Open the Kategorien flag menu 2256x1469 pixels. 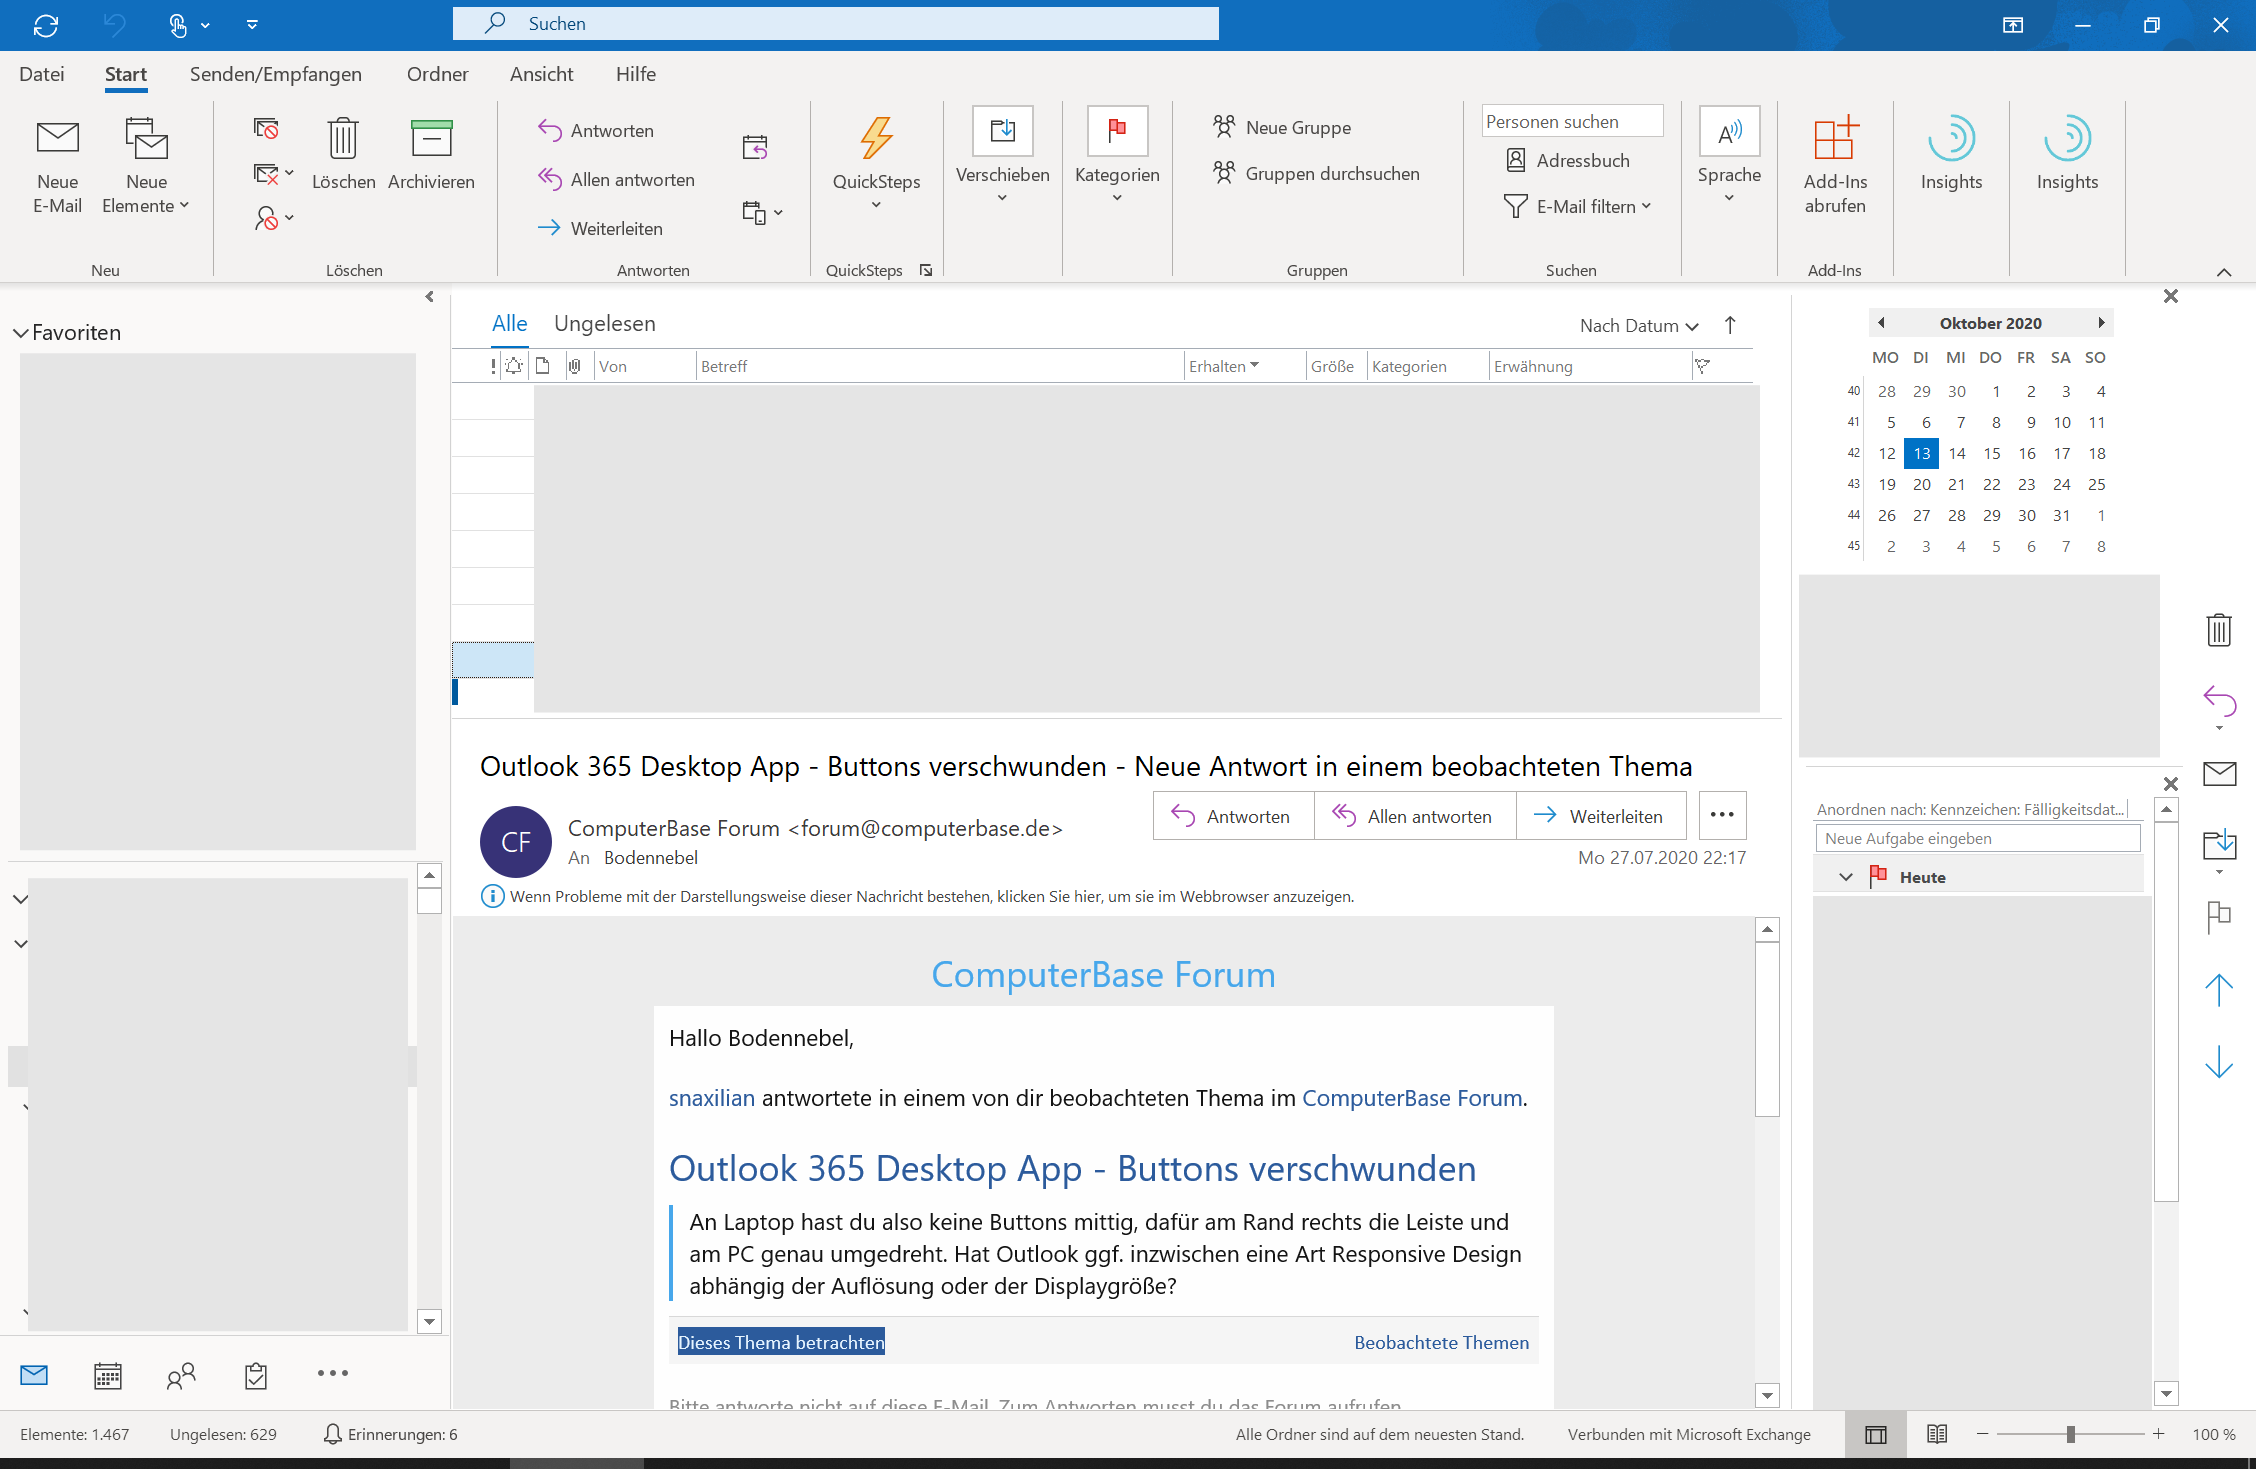1117,155
